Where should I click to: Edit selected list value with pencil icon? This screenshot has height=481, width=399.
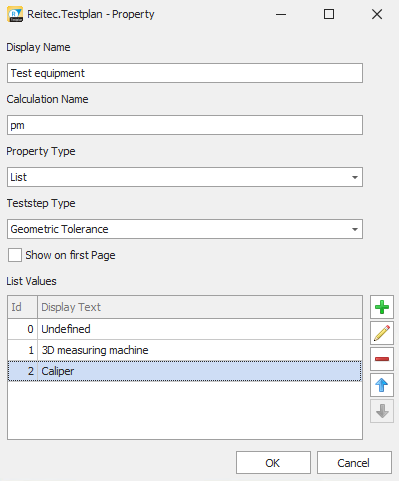click(382, 333)
